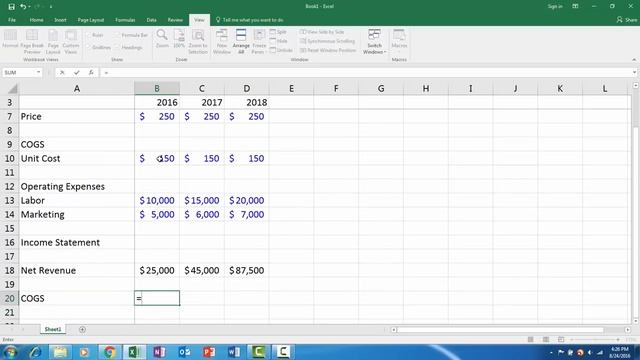Click status bar Page Layout view icon
The width and height of the screenshot is (640, 360).
click(546, 340)
